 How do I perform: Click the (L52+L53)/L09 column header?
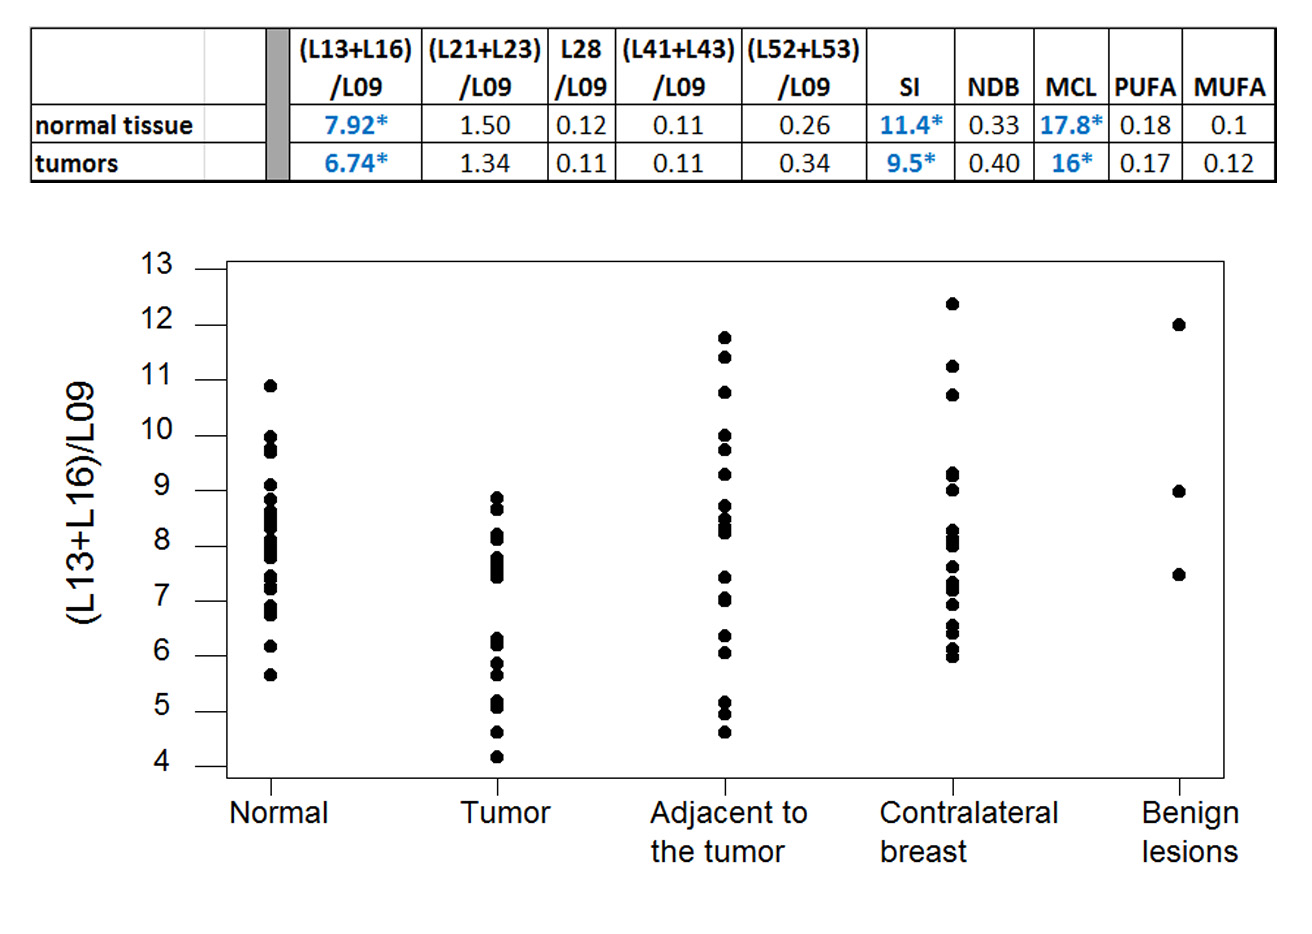pyautogui.click(x=803, y=68)
